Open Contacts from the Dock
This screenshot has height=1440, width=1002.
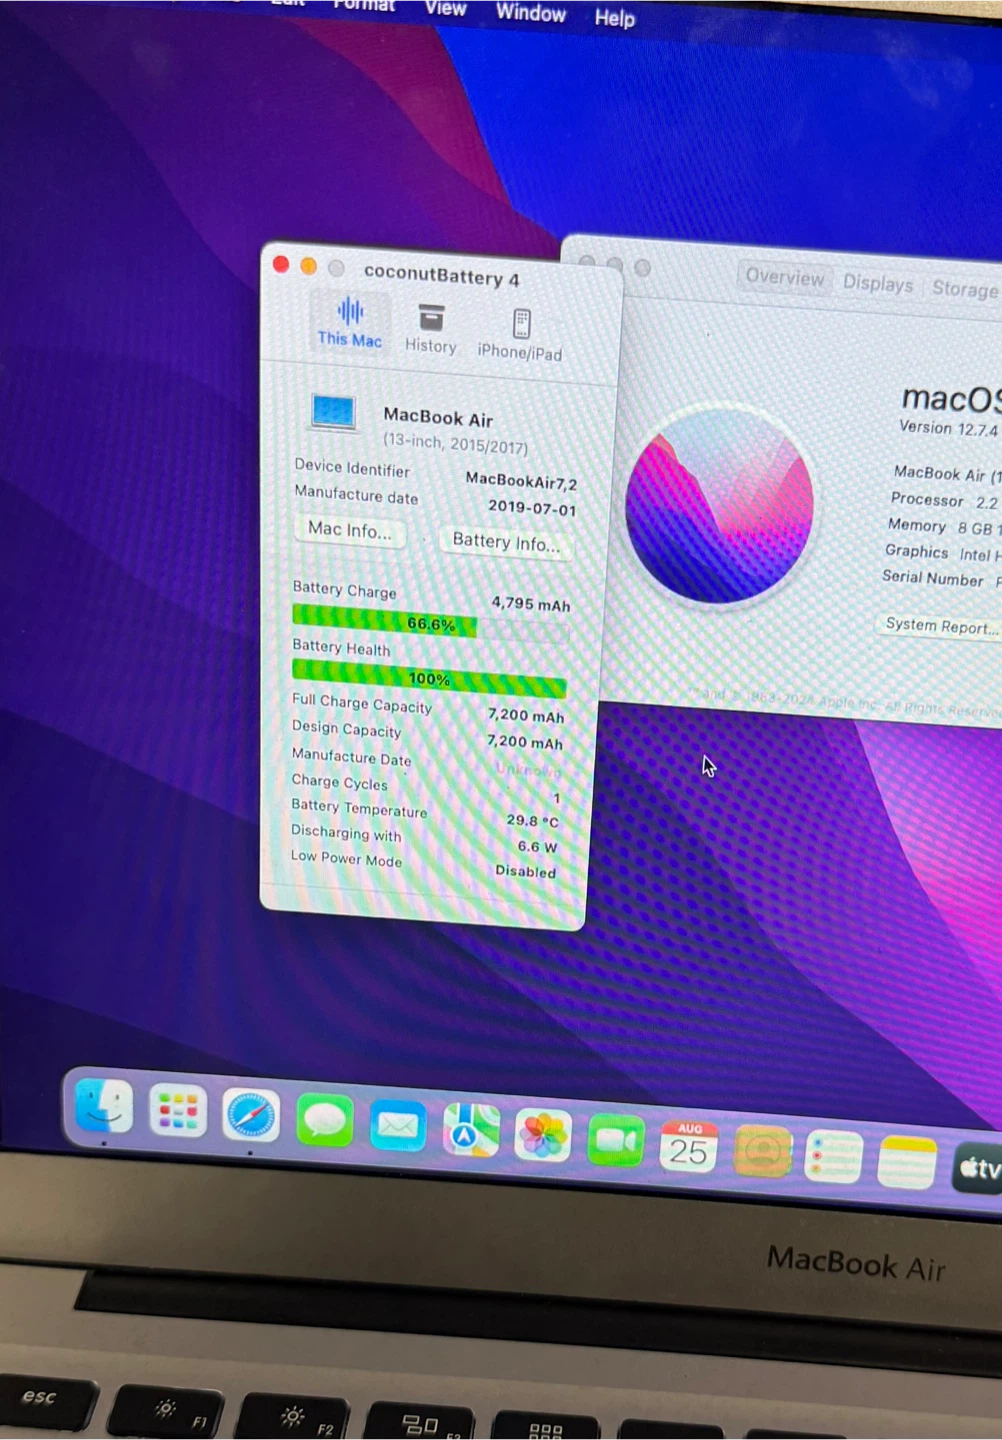click(763, 1151)
